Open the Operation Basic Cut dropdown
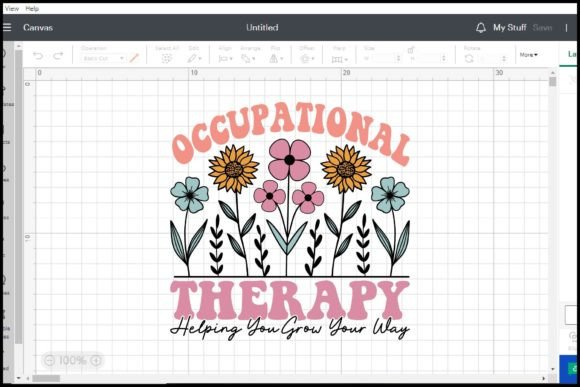 pos(103,58)
